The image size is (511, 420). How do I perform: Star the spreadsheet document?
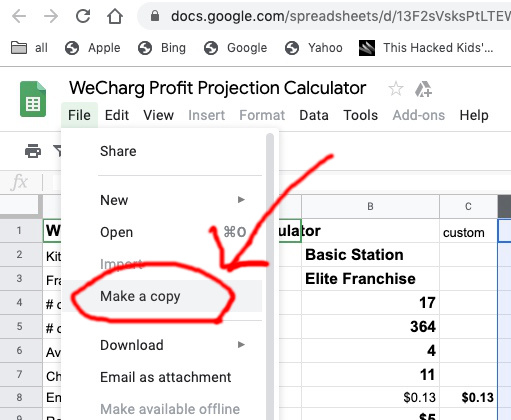[x=396, y=89]
